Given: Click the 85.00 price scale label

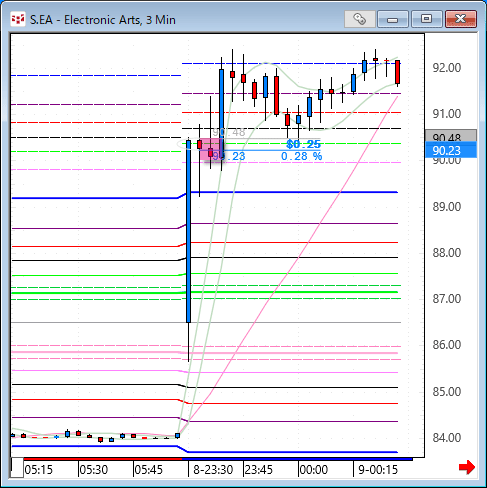Looking at the screenshot, I should click(x=447, y=392).
